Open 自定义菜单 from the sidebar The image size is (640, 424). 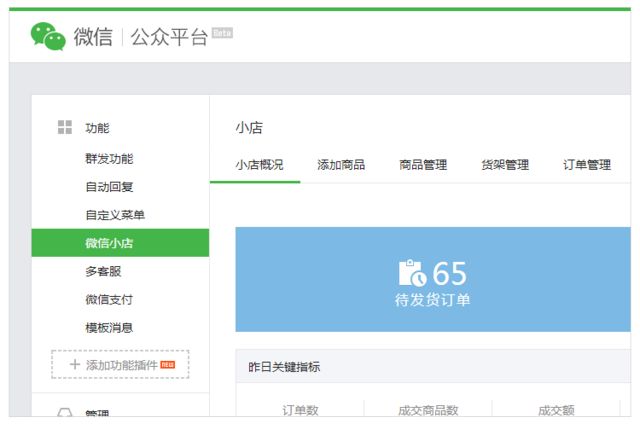tap(115, 215)
